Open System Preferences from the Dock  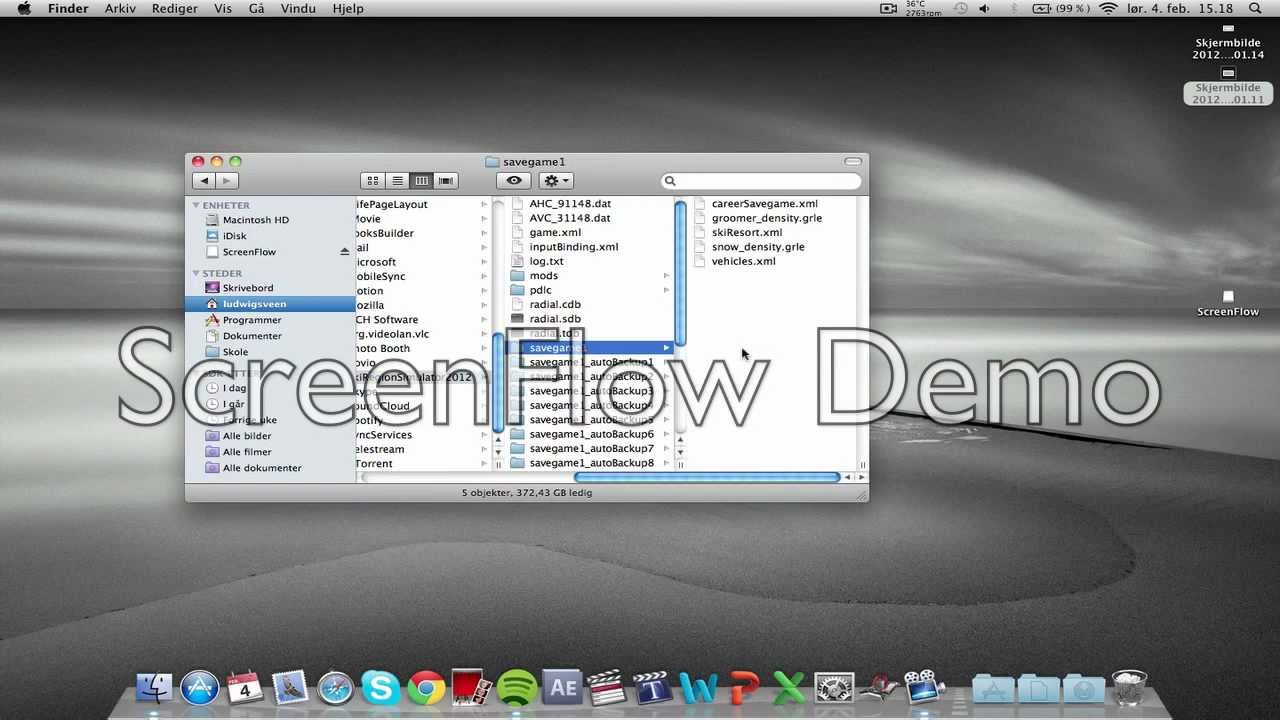click(x=834, y=689)
